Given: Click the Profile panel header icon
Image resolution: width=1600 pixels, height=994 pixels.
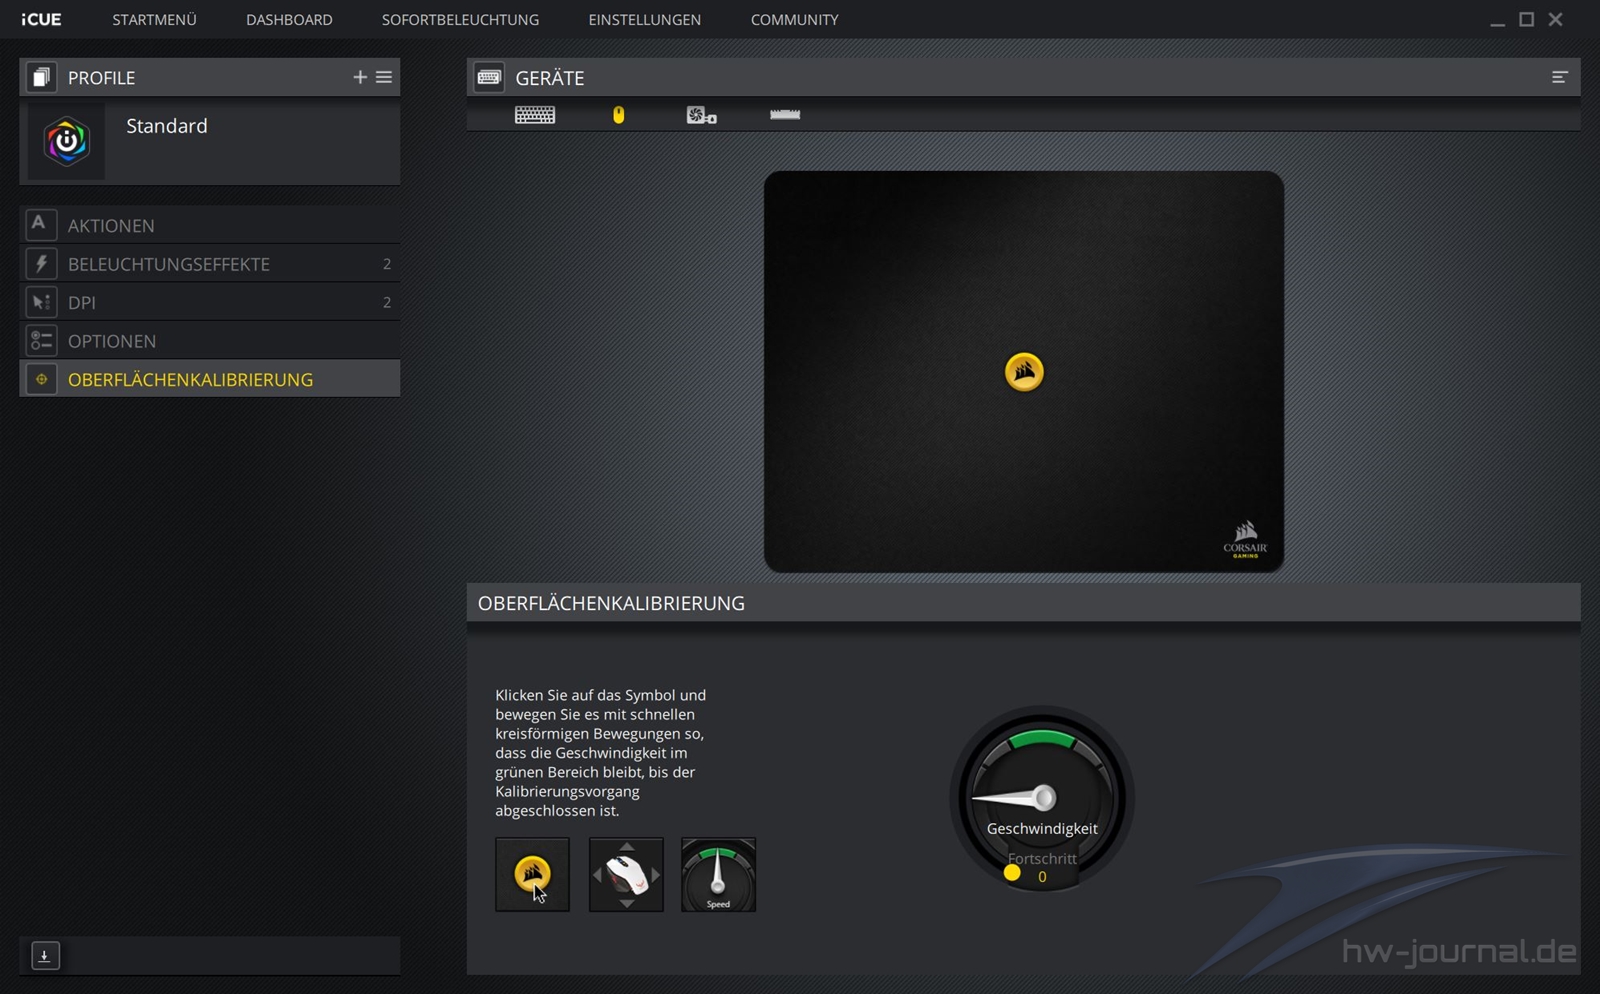Looking at the screenshot, I should 41,77.
